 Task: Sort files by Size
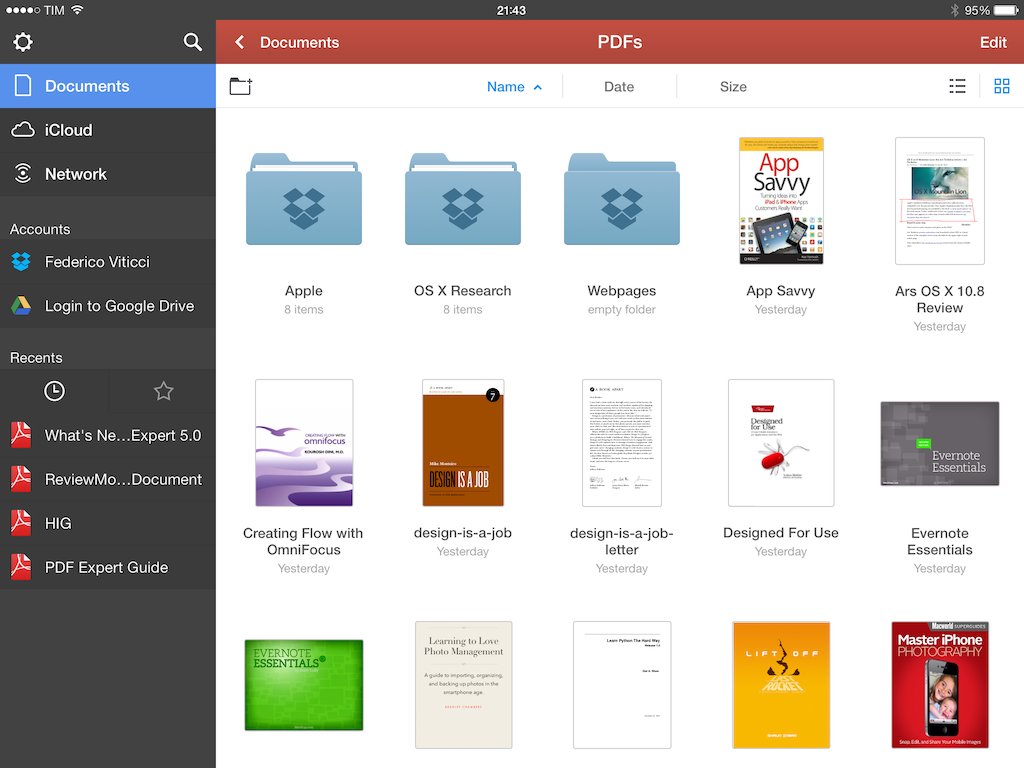[733, 87]
